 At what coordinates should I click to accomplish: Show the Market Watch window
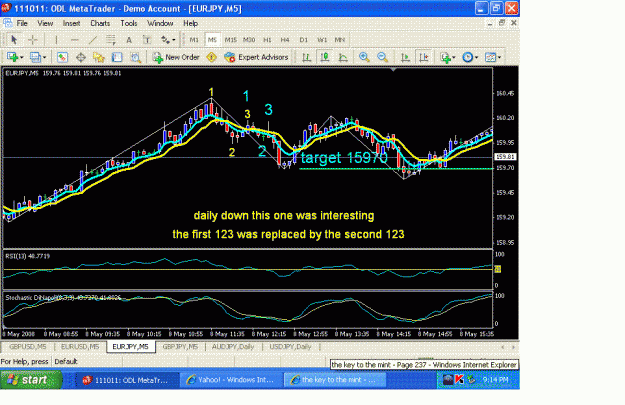[x=62, y=57]
